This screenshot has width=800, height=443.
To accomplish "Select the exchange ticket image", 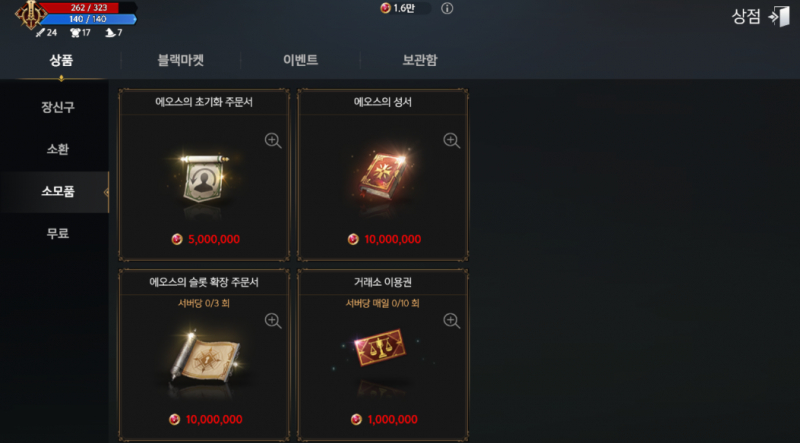I will click(380, 348).
